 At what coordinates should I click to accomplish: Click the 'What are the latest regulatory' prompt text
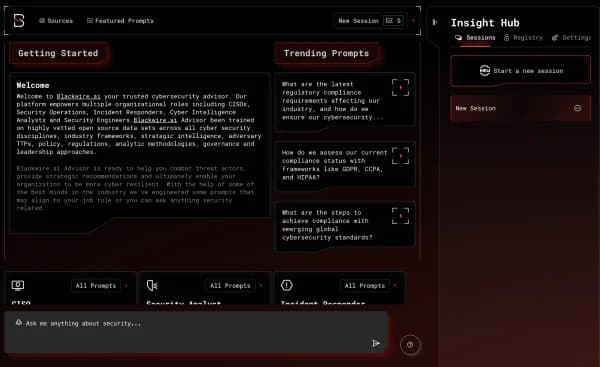(x=332, y=101)
